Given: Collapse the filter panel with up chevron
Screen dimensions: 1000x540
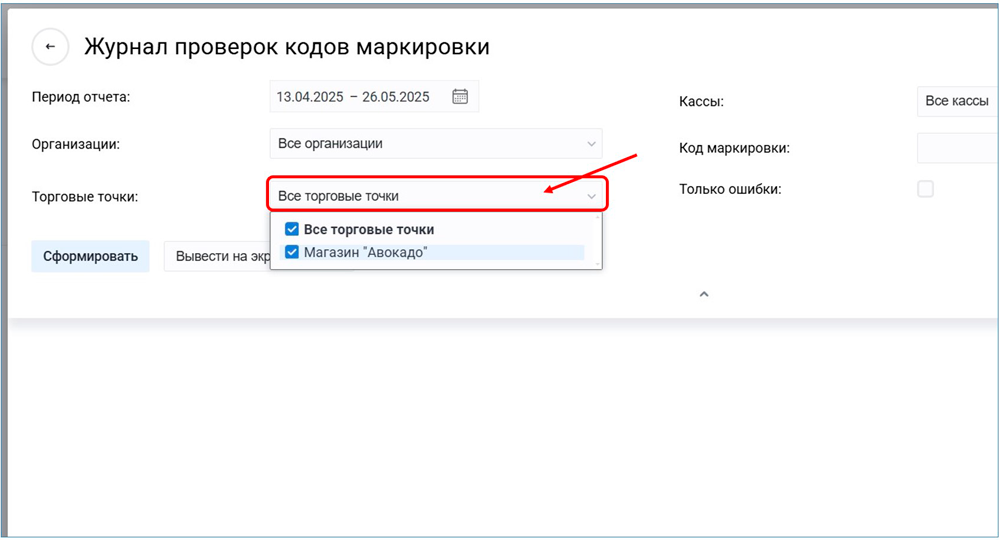Looking at the screenshot, I should [x=703, y=294].
